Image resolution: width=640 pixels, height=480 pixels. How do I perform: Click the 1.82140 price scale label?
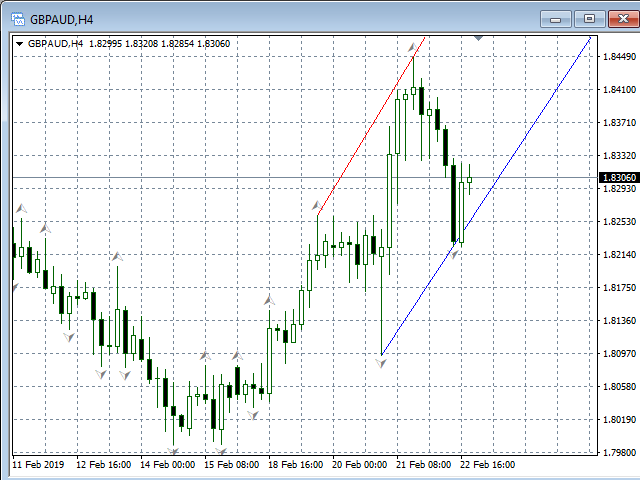click(620, 255)
